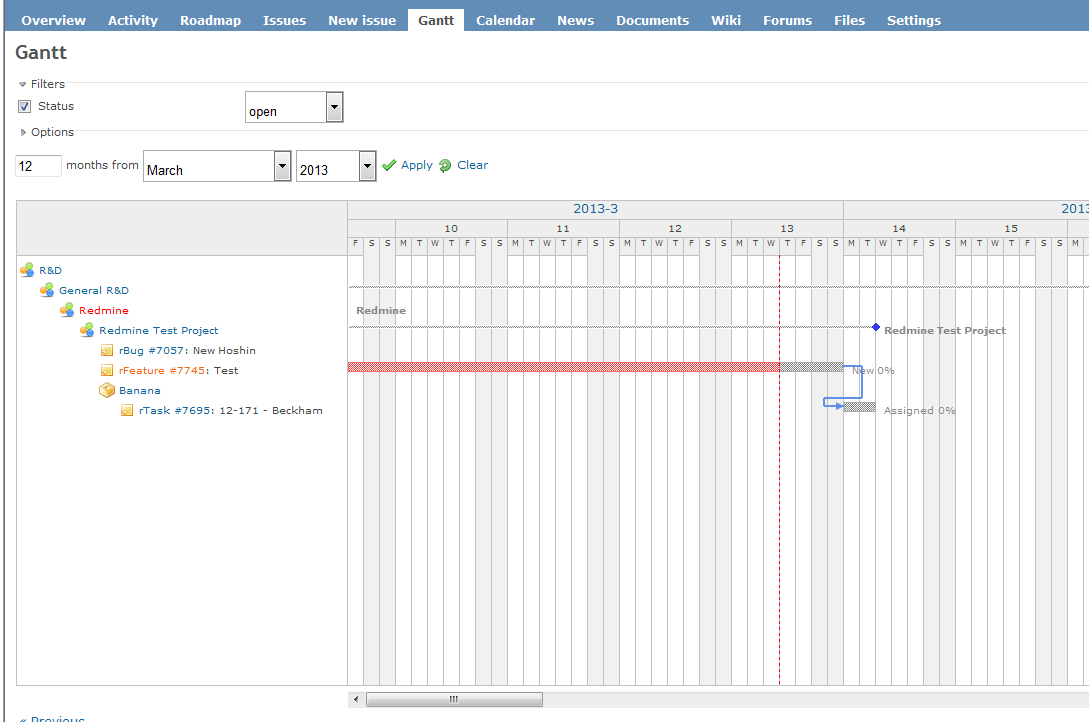This screenshot has height=722, width=1089.
Task: Open the Calendar tab
Action: [506, 21]
